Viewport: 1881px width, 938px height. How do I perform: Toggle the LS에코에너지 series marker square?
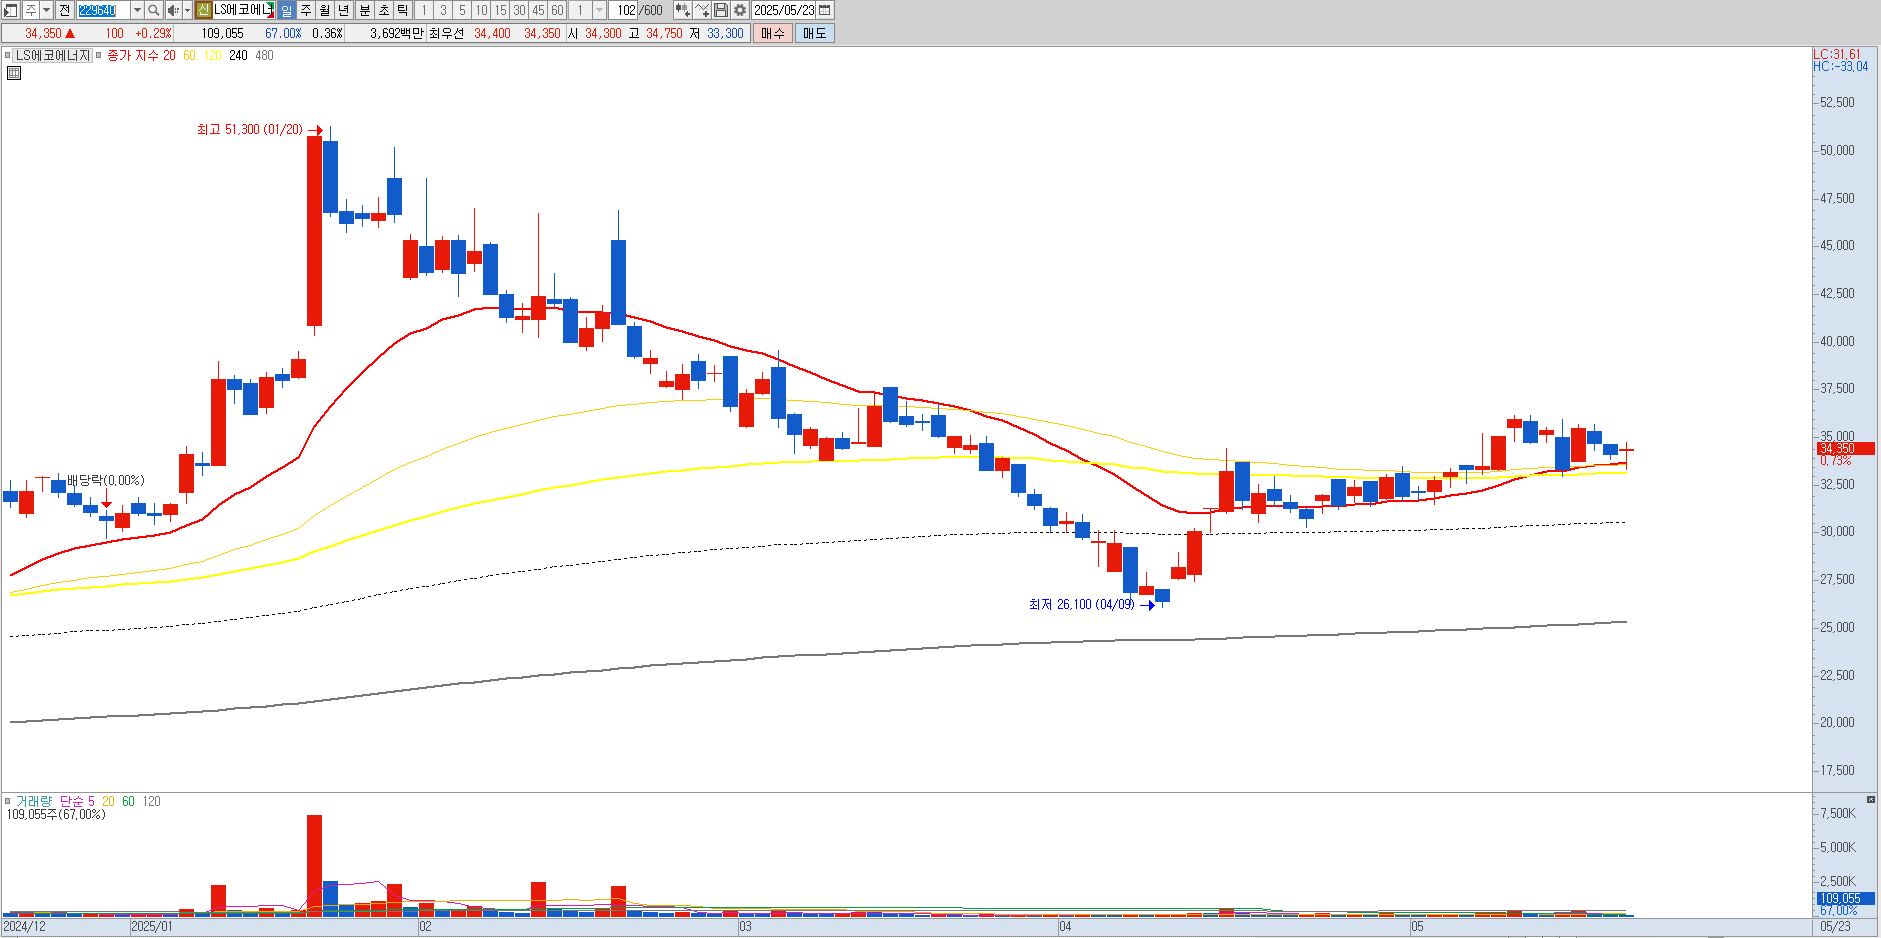coord(8,55)
